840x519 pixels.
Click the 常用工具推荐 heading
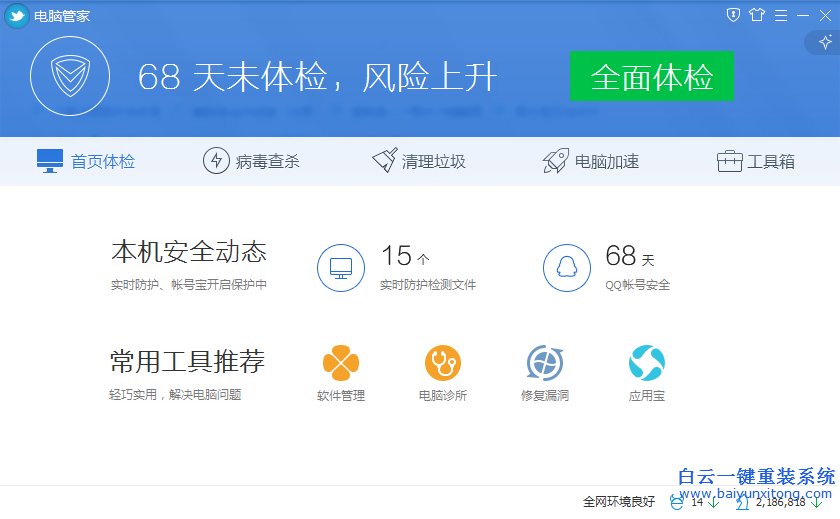coord(188,362)
